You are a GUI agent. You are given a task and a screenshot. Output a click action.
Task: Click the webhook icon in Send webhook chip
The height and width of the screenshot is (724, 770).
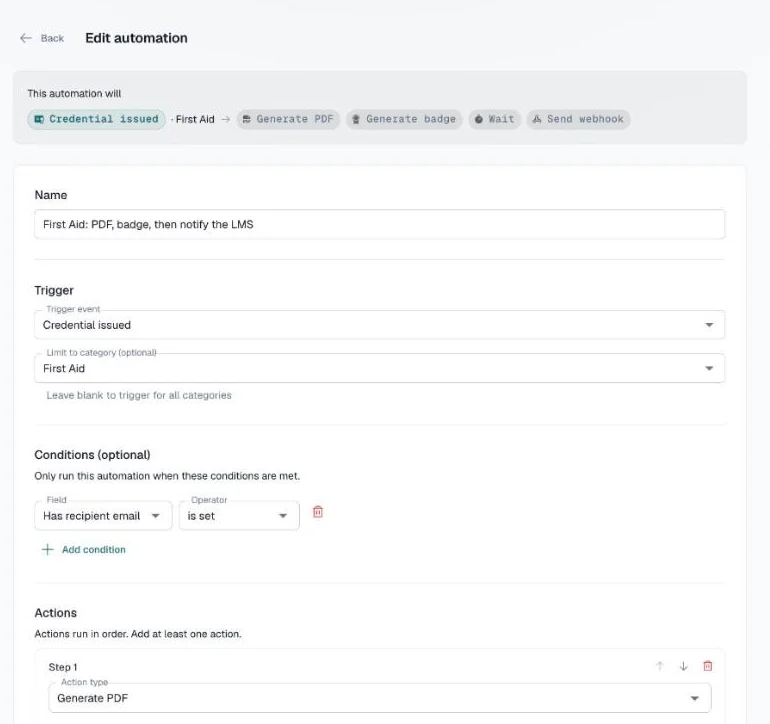[537, 119]
